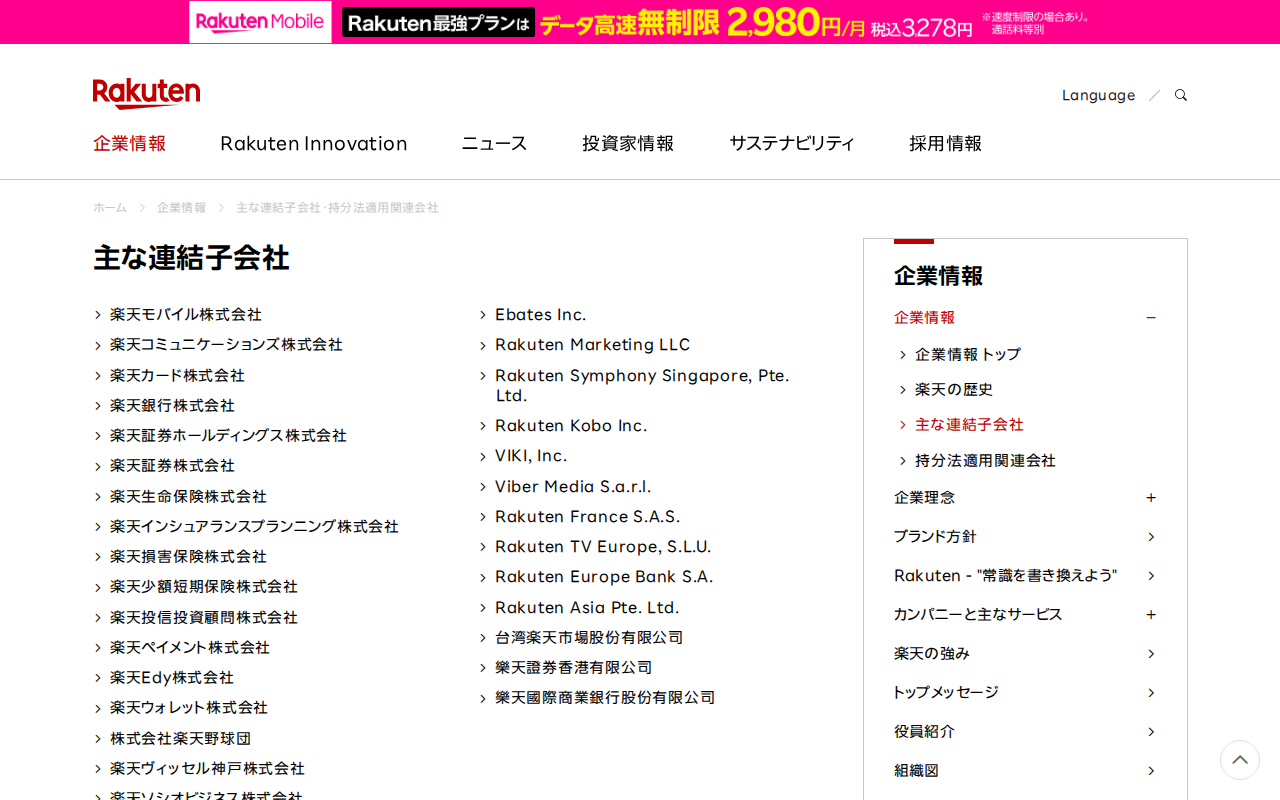The height and width of the screenshot is (800, 1280).
Task: Open 樂天證券香港有限公司 link
Action: pos(574,667)
